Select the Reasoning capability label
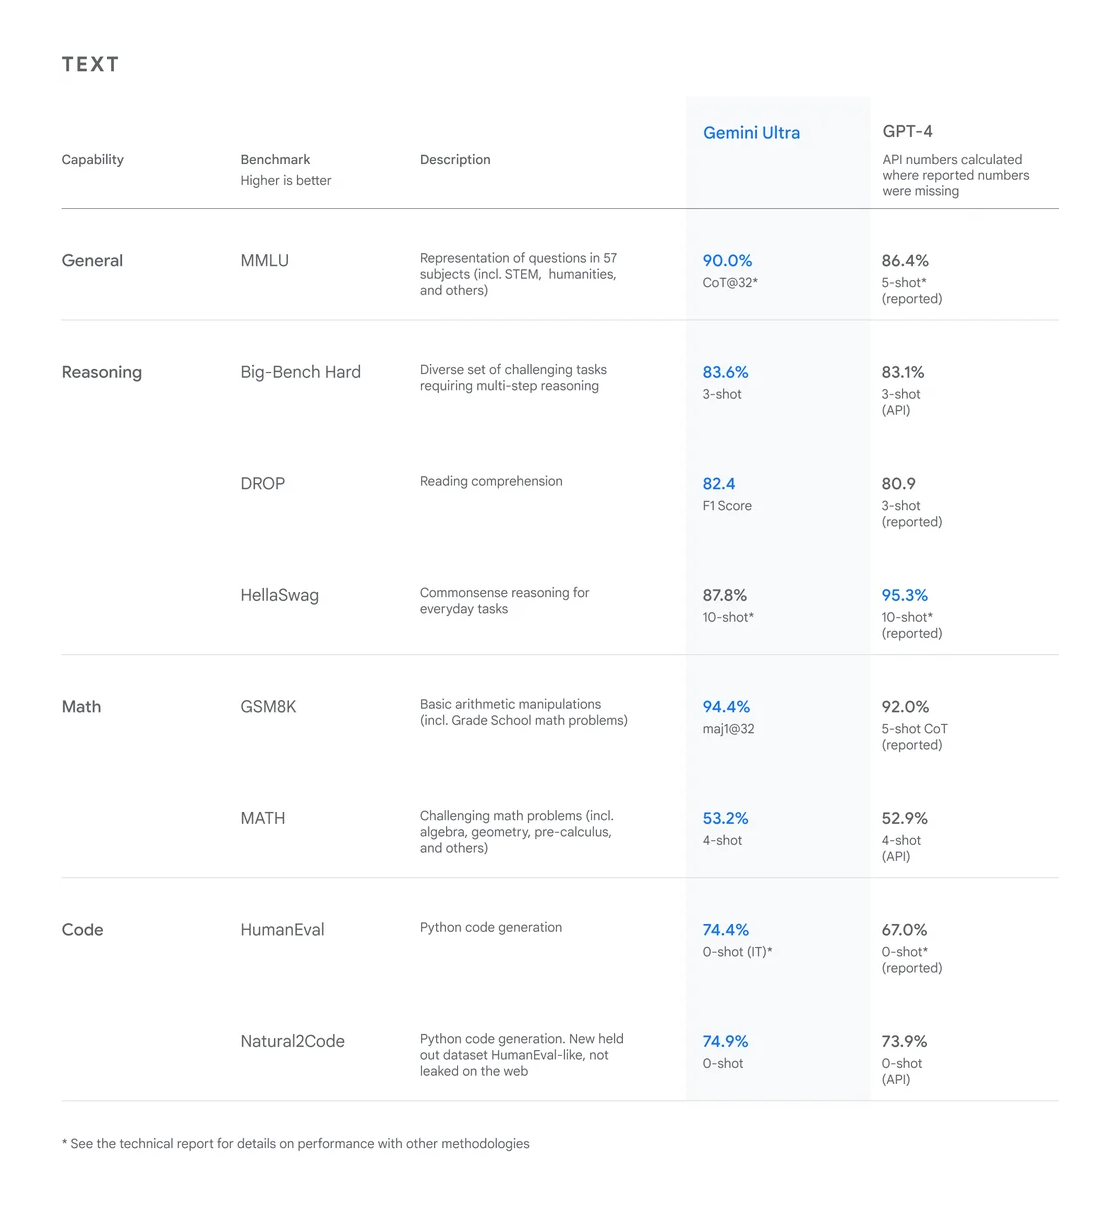This screenshot has width=1100, height=1218. (101, 372)
